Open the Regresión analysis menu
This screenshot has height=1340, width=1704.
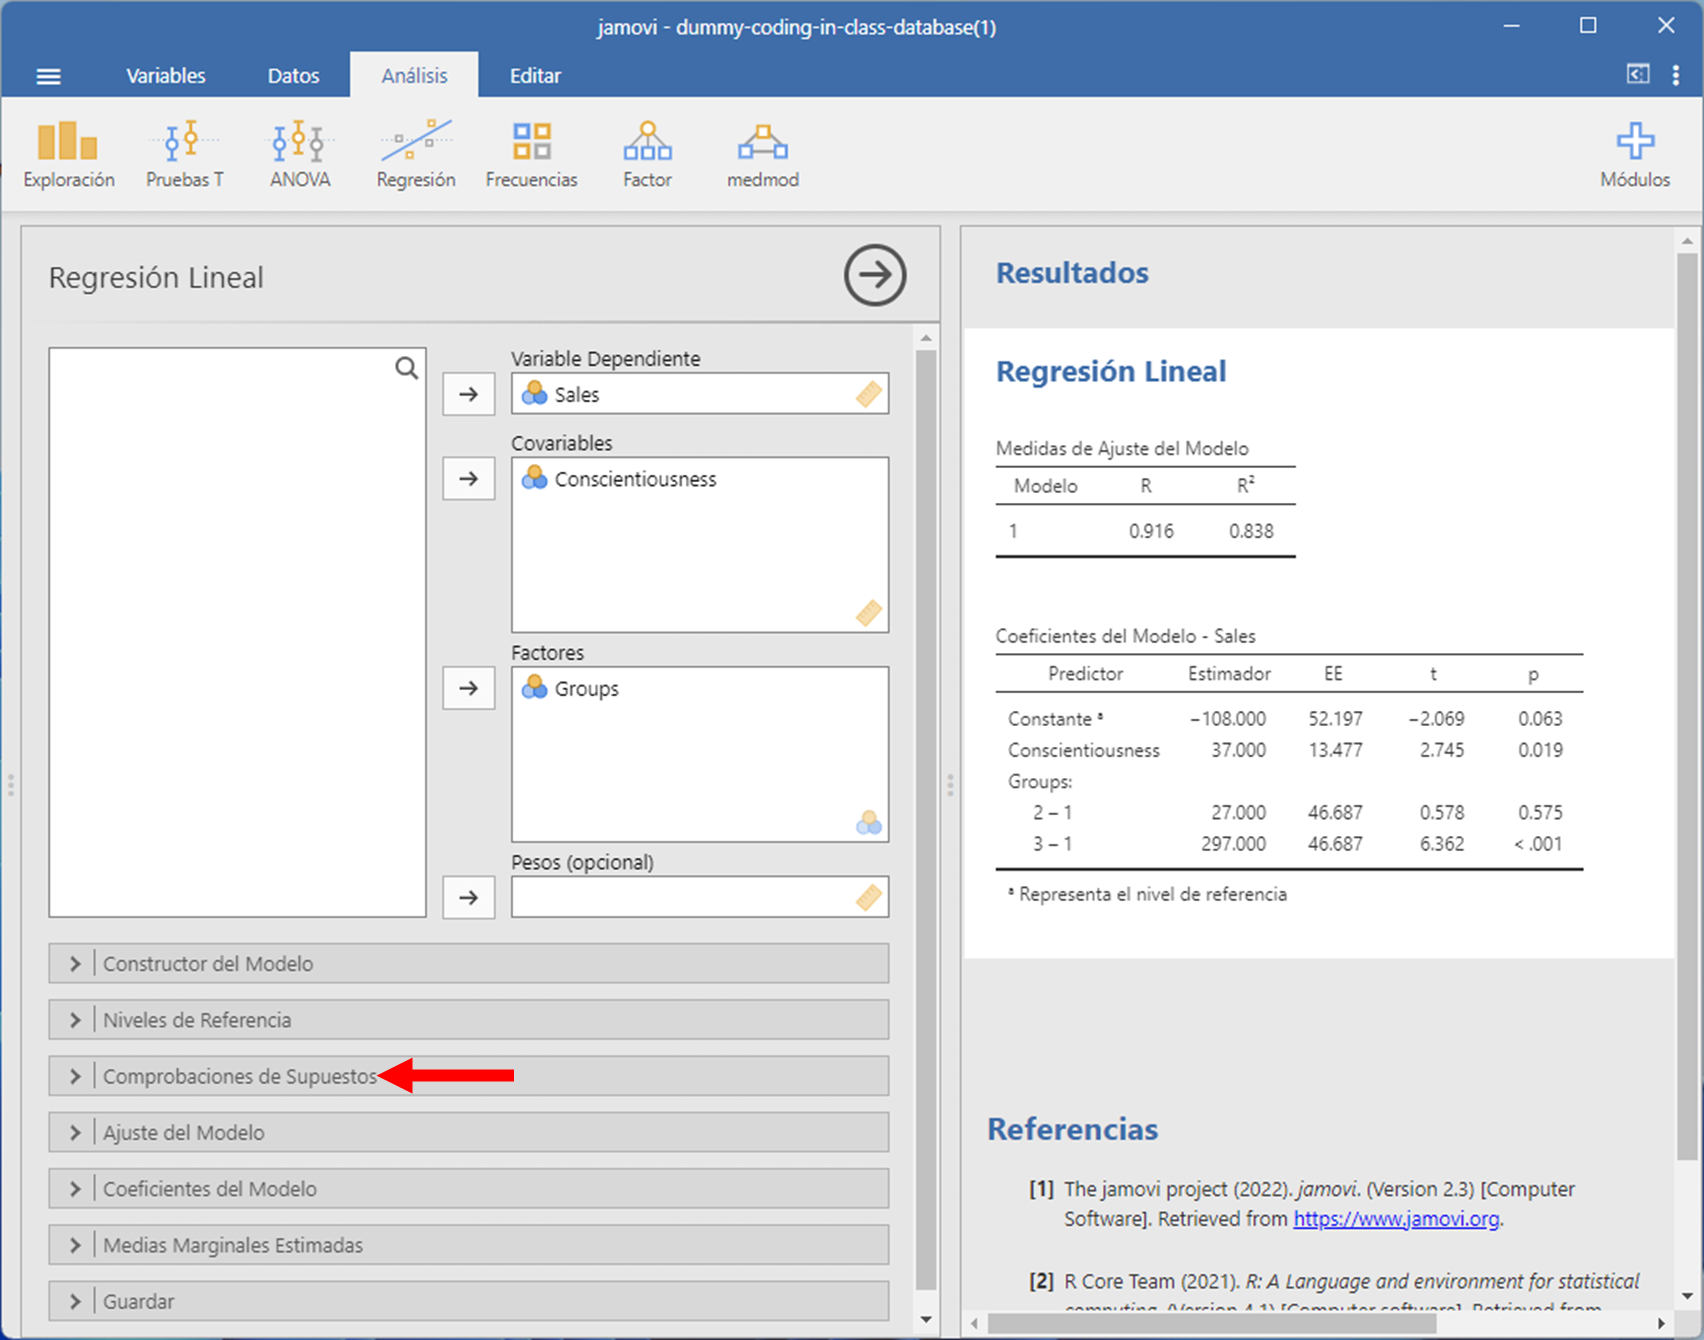[415, 154]
